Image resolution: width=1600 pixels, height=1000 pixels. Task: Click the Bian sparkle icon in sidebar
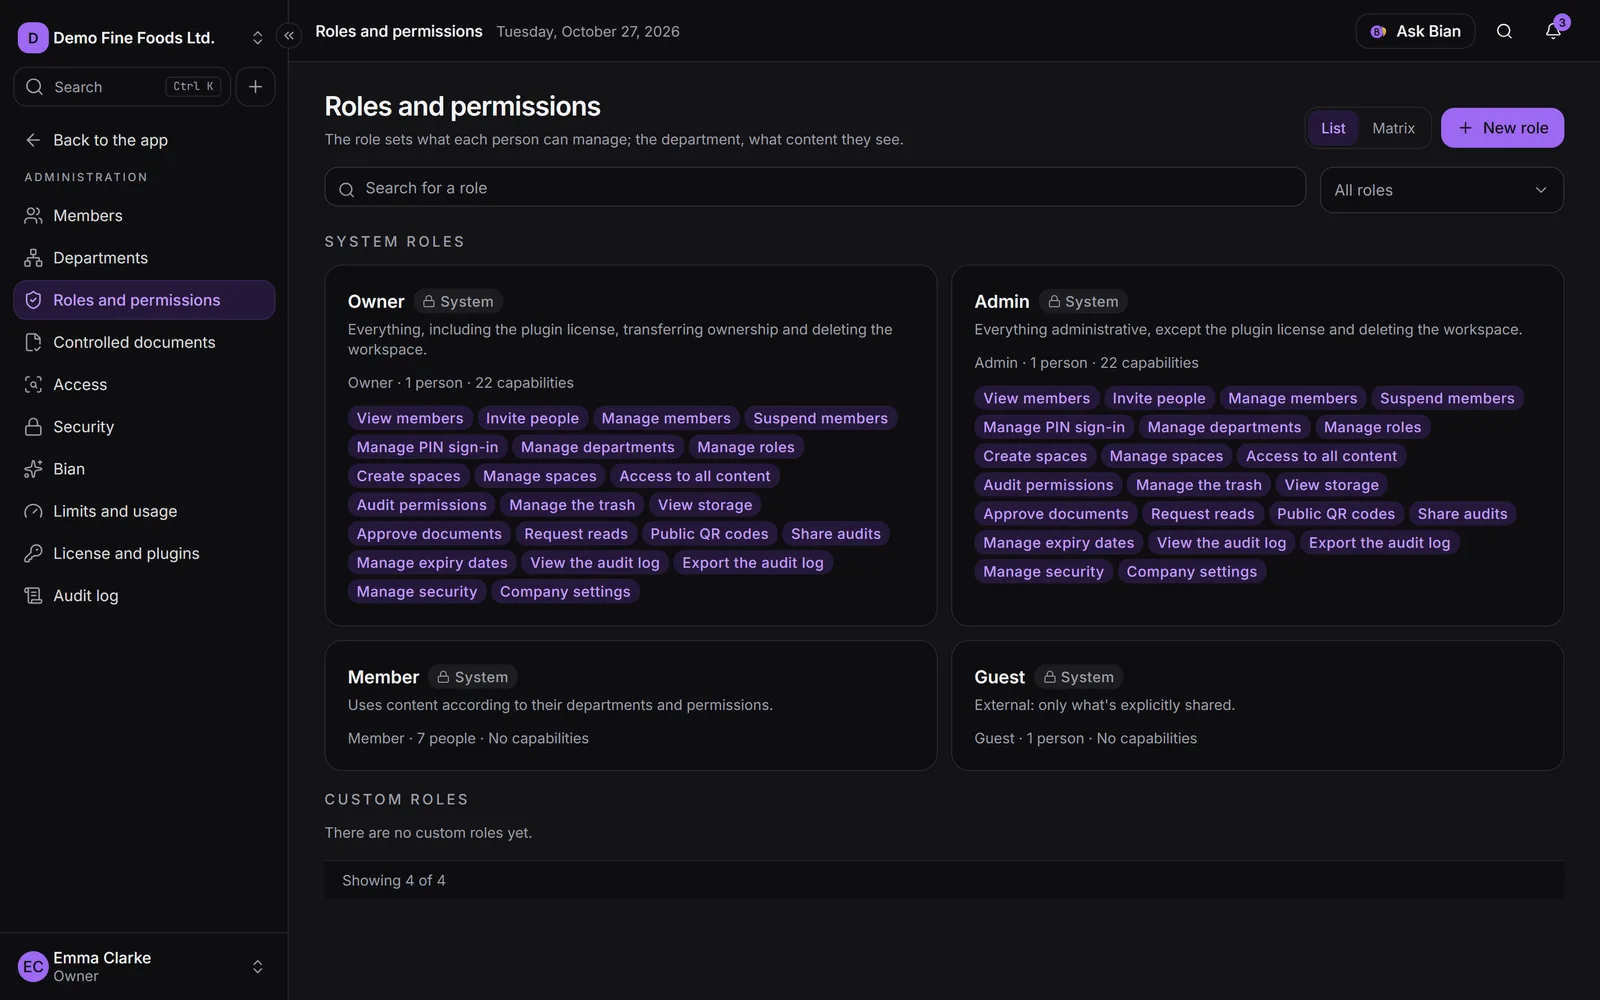click(x=33, y=469)
